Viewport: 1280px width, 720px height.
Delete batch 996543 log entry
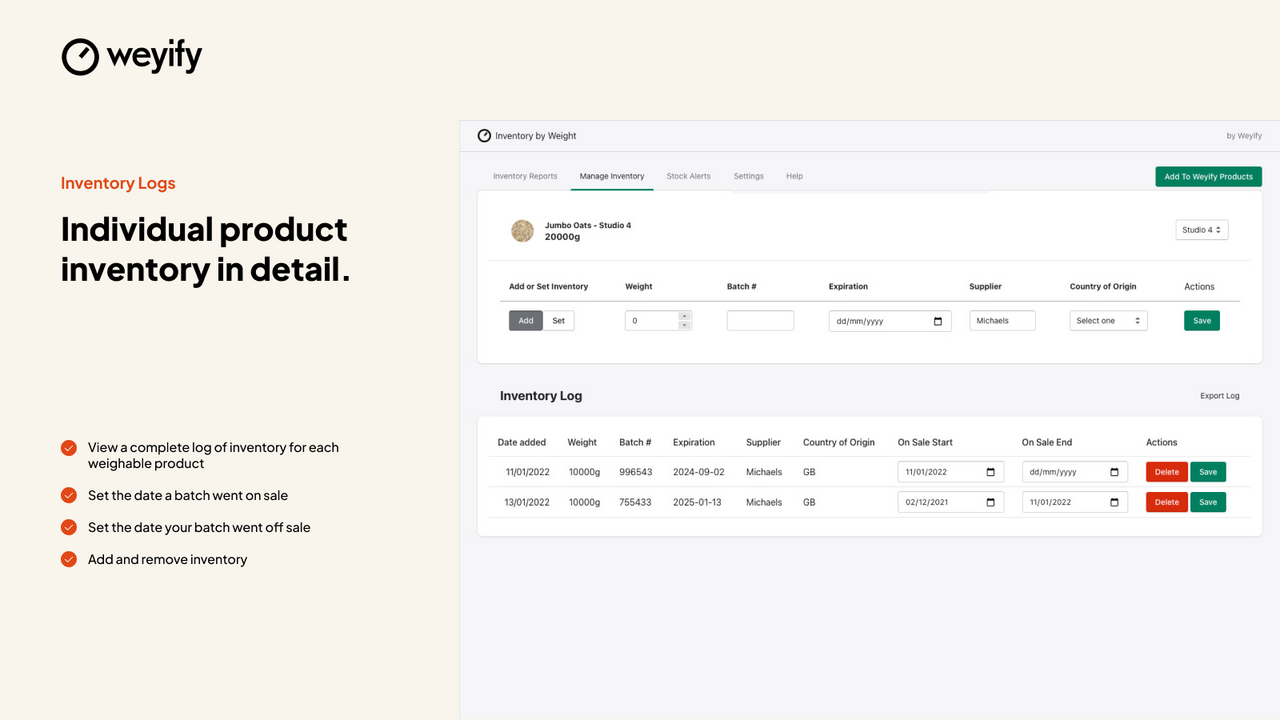click(1167, 472)
